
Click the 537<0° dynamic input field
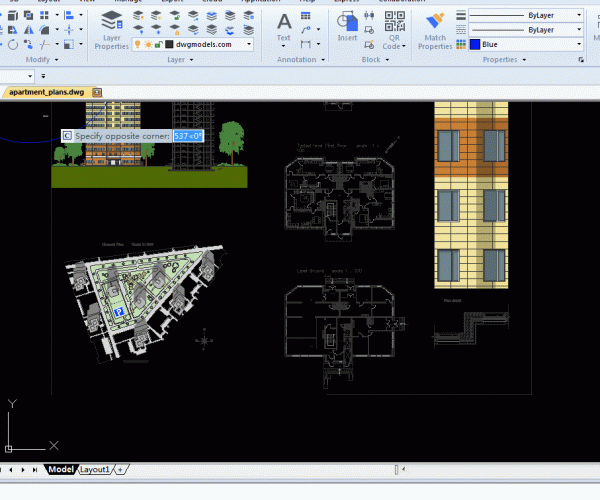(x=188, y=136)
